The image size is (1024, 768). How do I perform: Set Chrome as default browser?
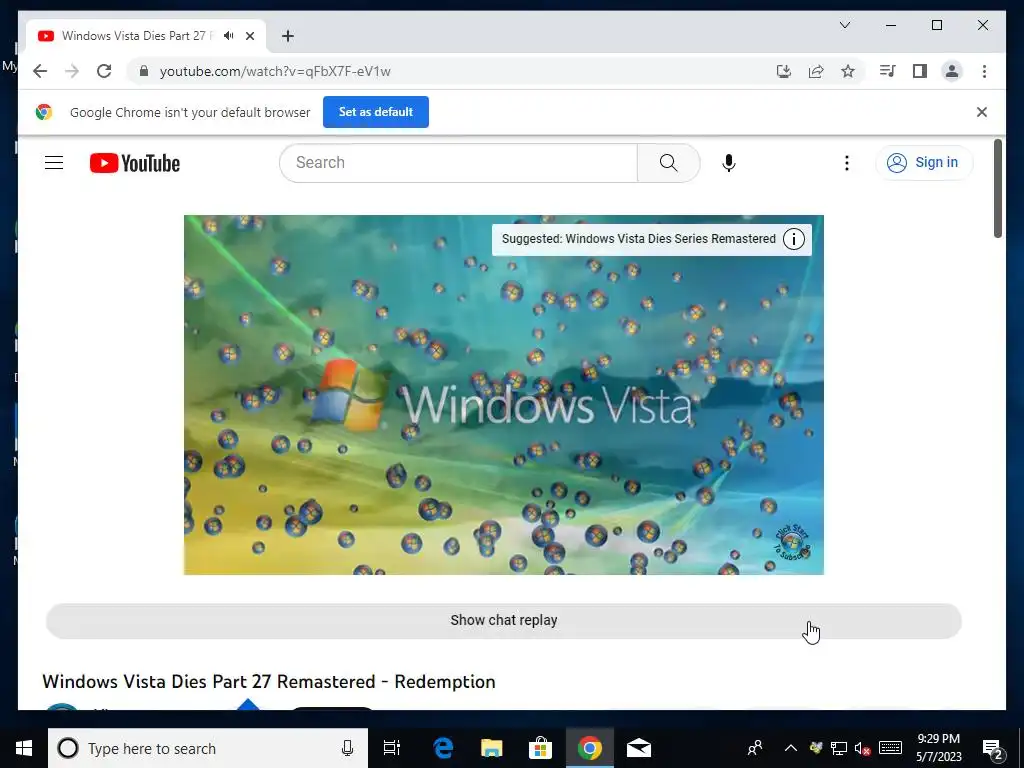click(x=376, y=112)
